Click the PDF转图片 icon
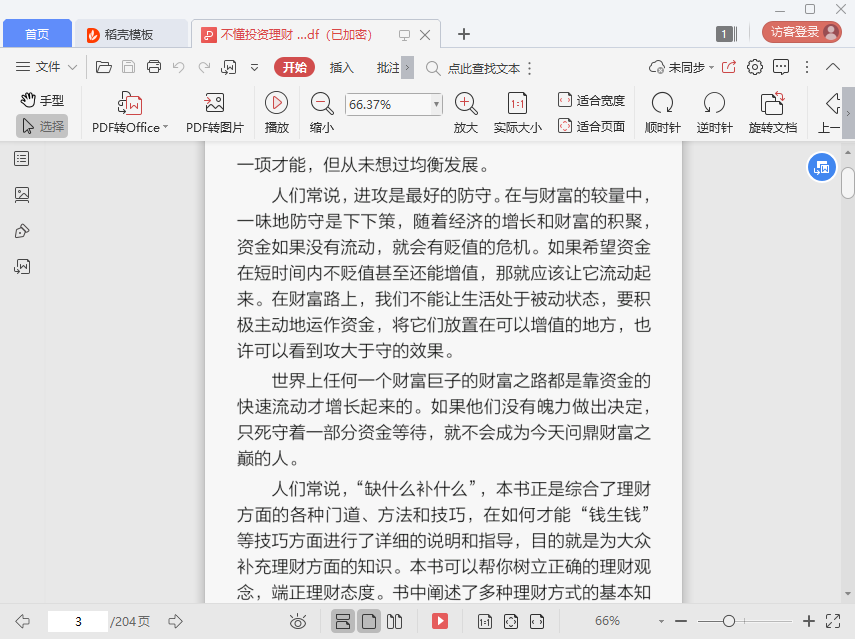This screenshot has width=855, height=639. [x=214, y=103]
